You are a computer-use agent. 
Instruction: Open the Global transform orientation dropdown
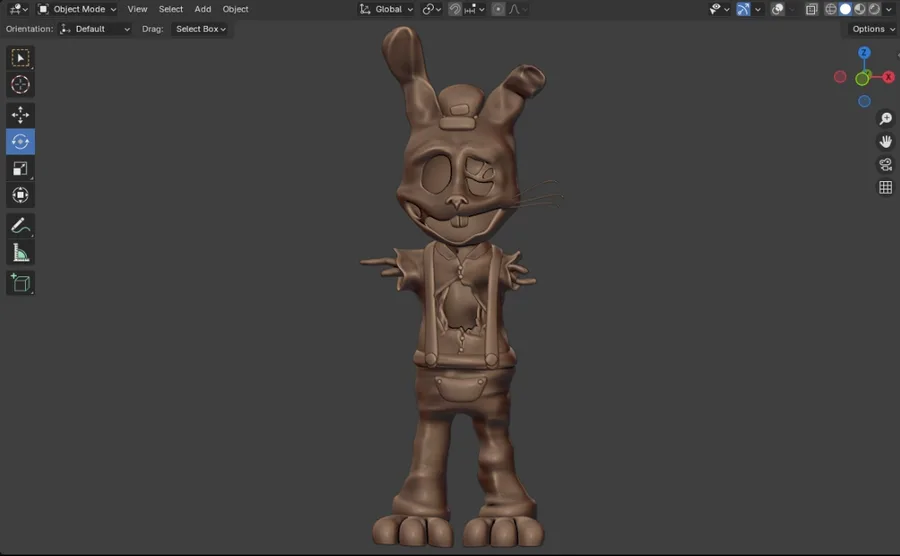coord(386,9)
